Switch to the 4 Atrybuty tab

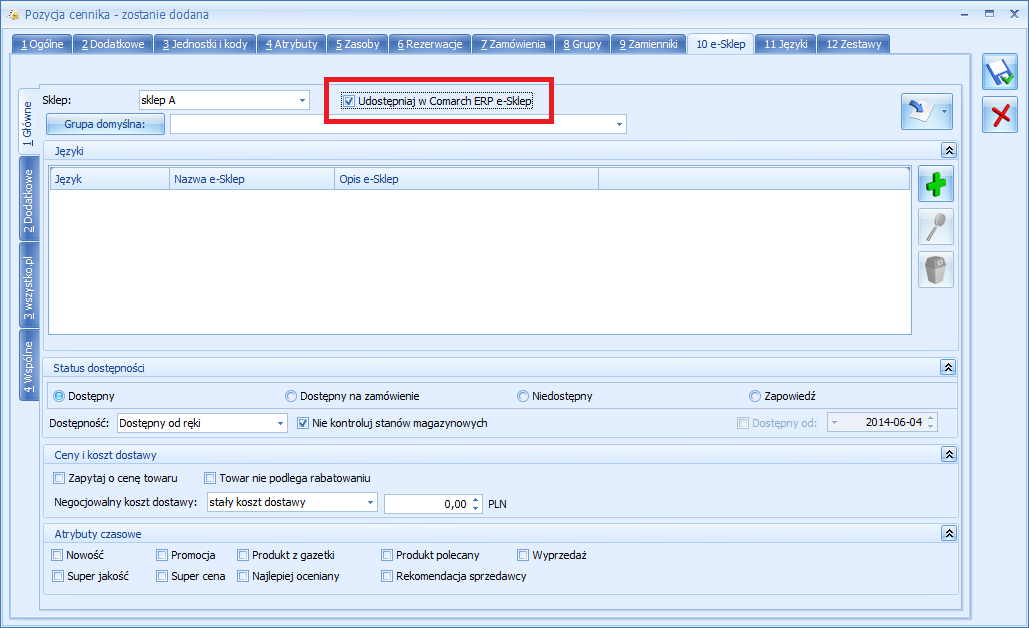[x=291, y=44]
